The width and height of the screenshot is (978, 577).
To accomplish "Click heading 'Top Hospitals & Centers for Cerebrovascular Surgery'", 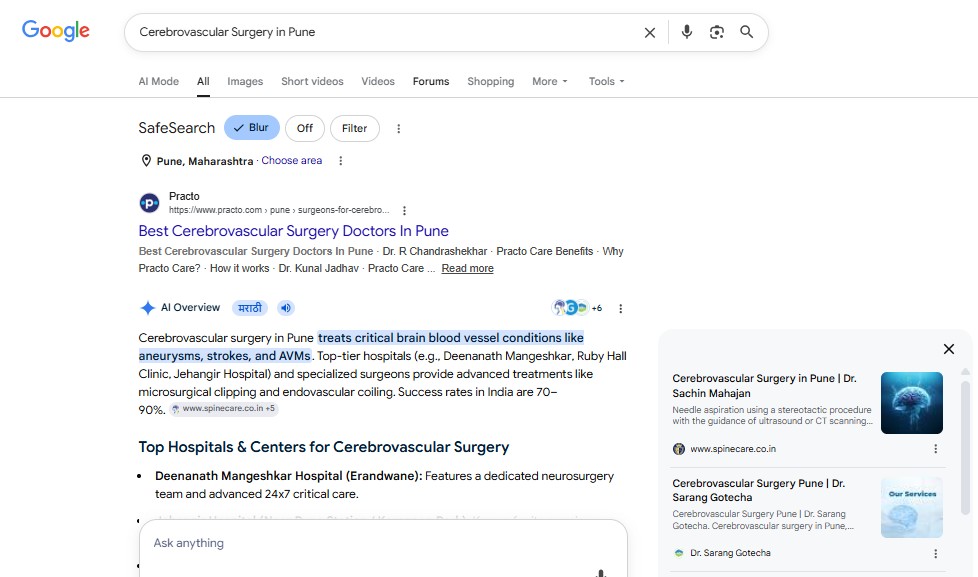I will [x=324, y=447].
